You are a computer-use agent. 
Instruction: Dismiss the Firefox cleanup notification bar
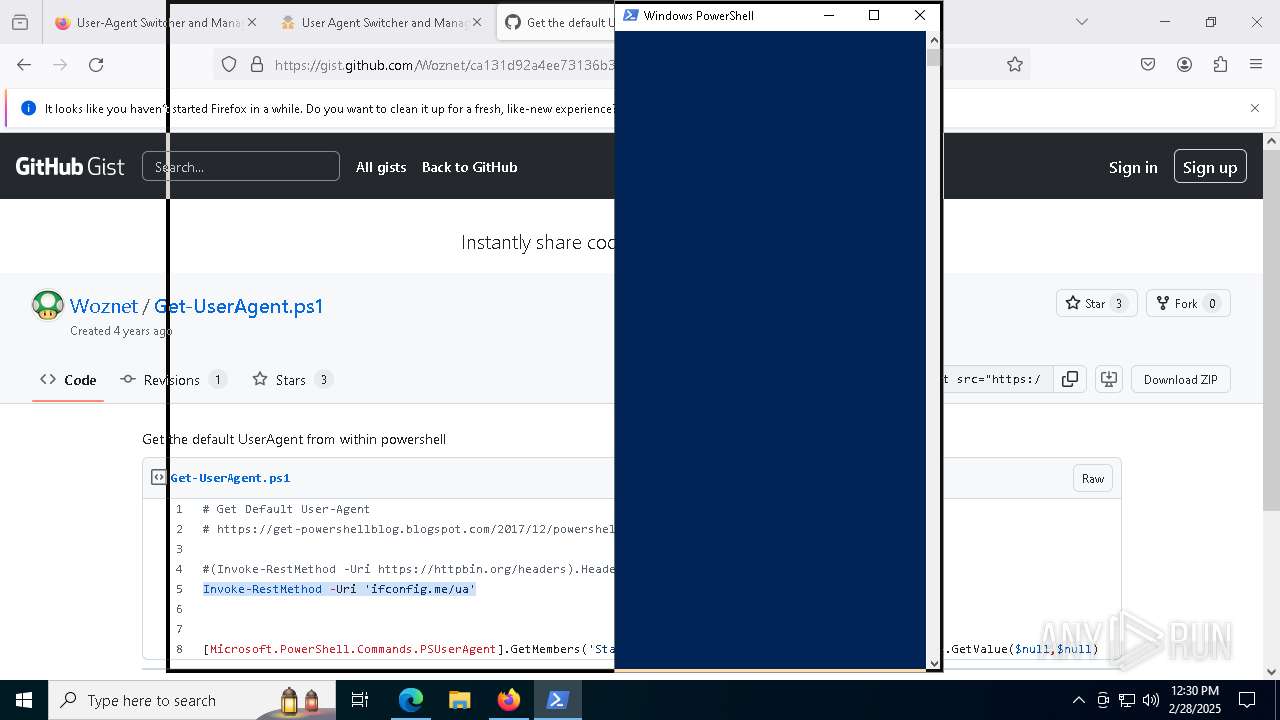(1255, 108)
